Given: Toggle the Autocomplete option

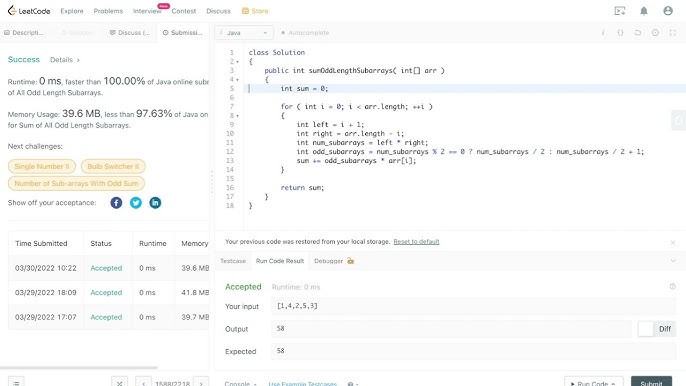Looking at the screenshot, I should pos(305,33).
